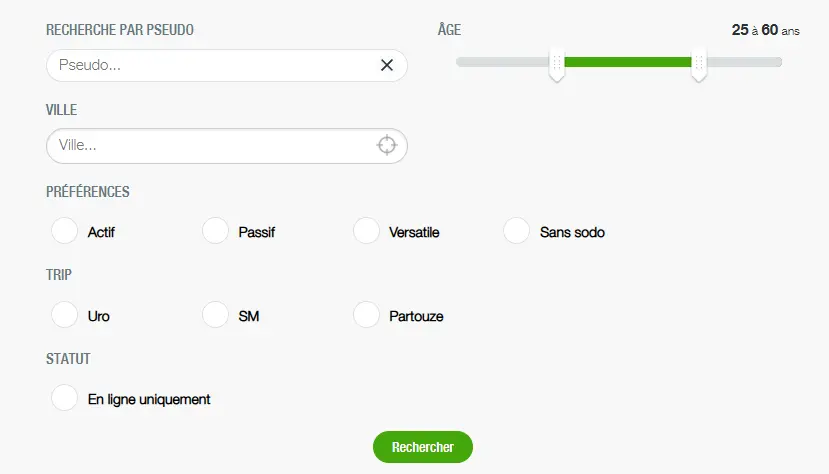Image resolution: width=829 pixels, height=474 pixels.
Task: Check the Partouze trip option
Action: 366,315
